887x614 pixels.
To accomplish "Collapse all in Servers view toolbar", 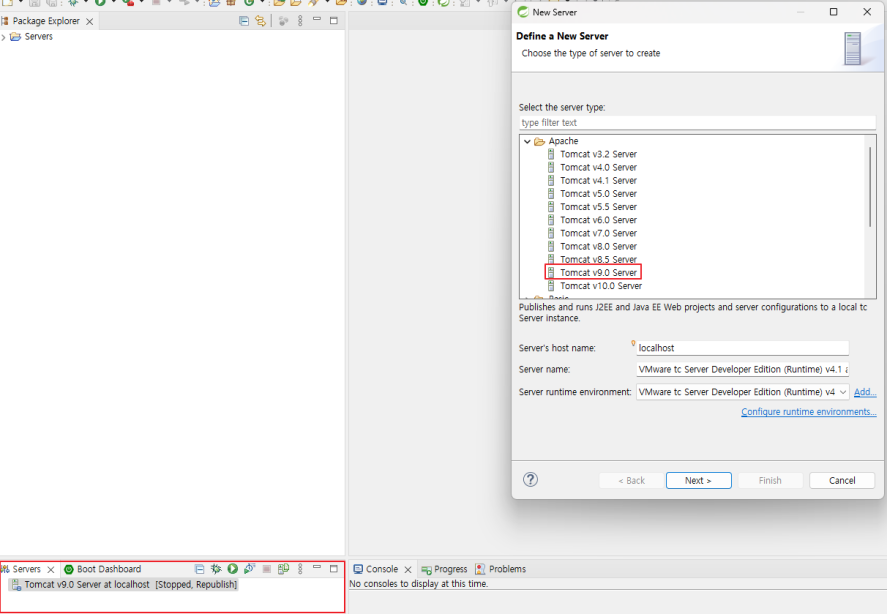I will 199,569.
